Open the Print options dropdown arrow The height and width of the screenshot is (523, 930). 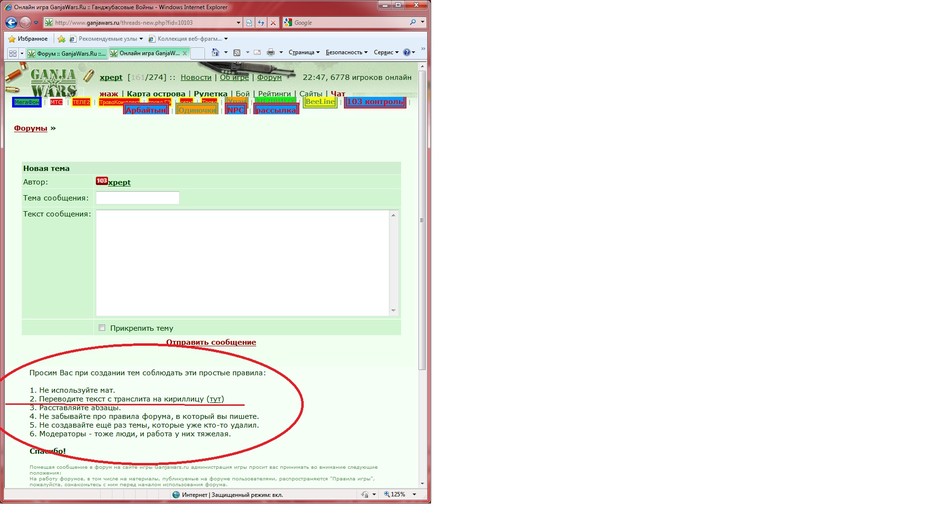click(x=281, y=52)
